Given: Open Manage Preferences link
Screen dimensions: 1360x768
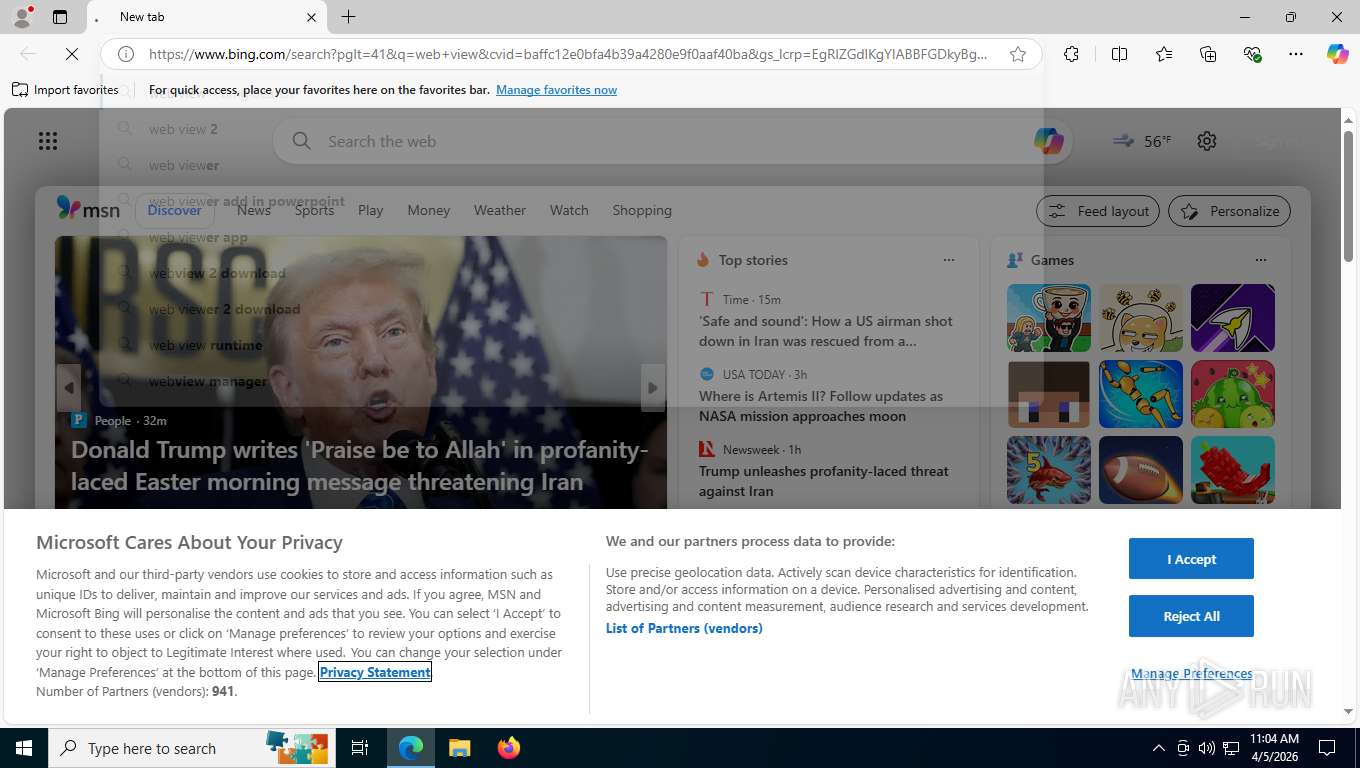Looking at the screenshot, I should click(1191, 673).
